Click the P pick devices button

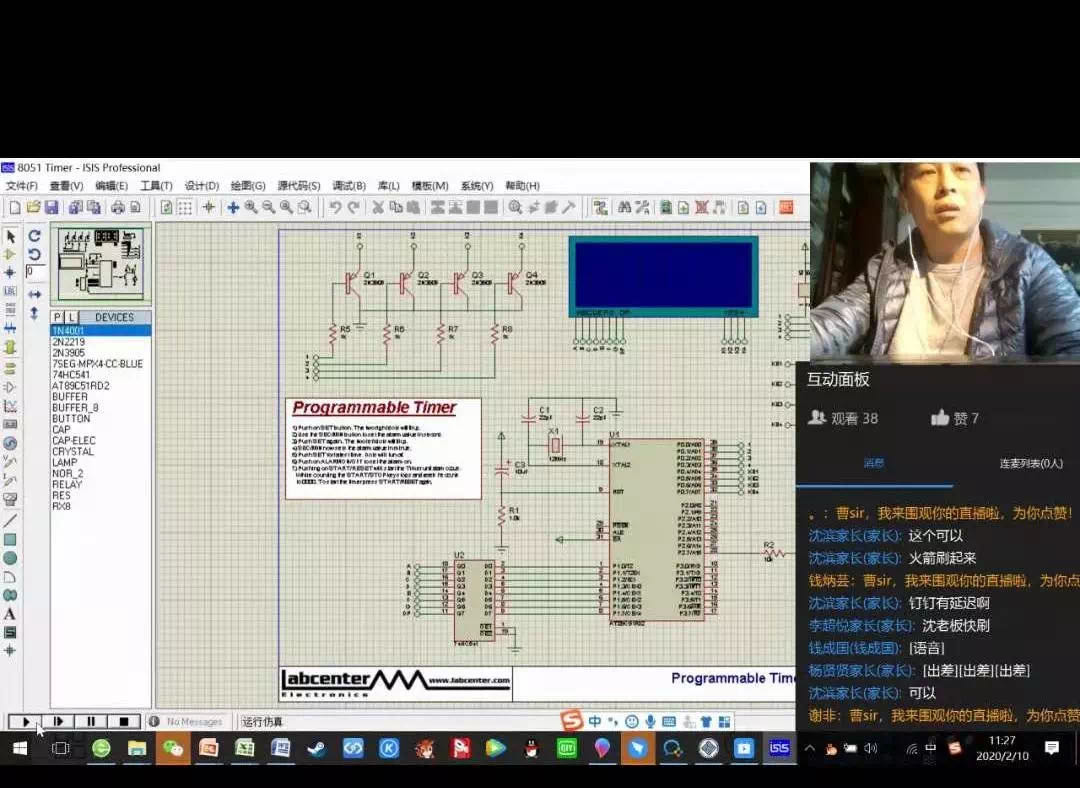57,317
